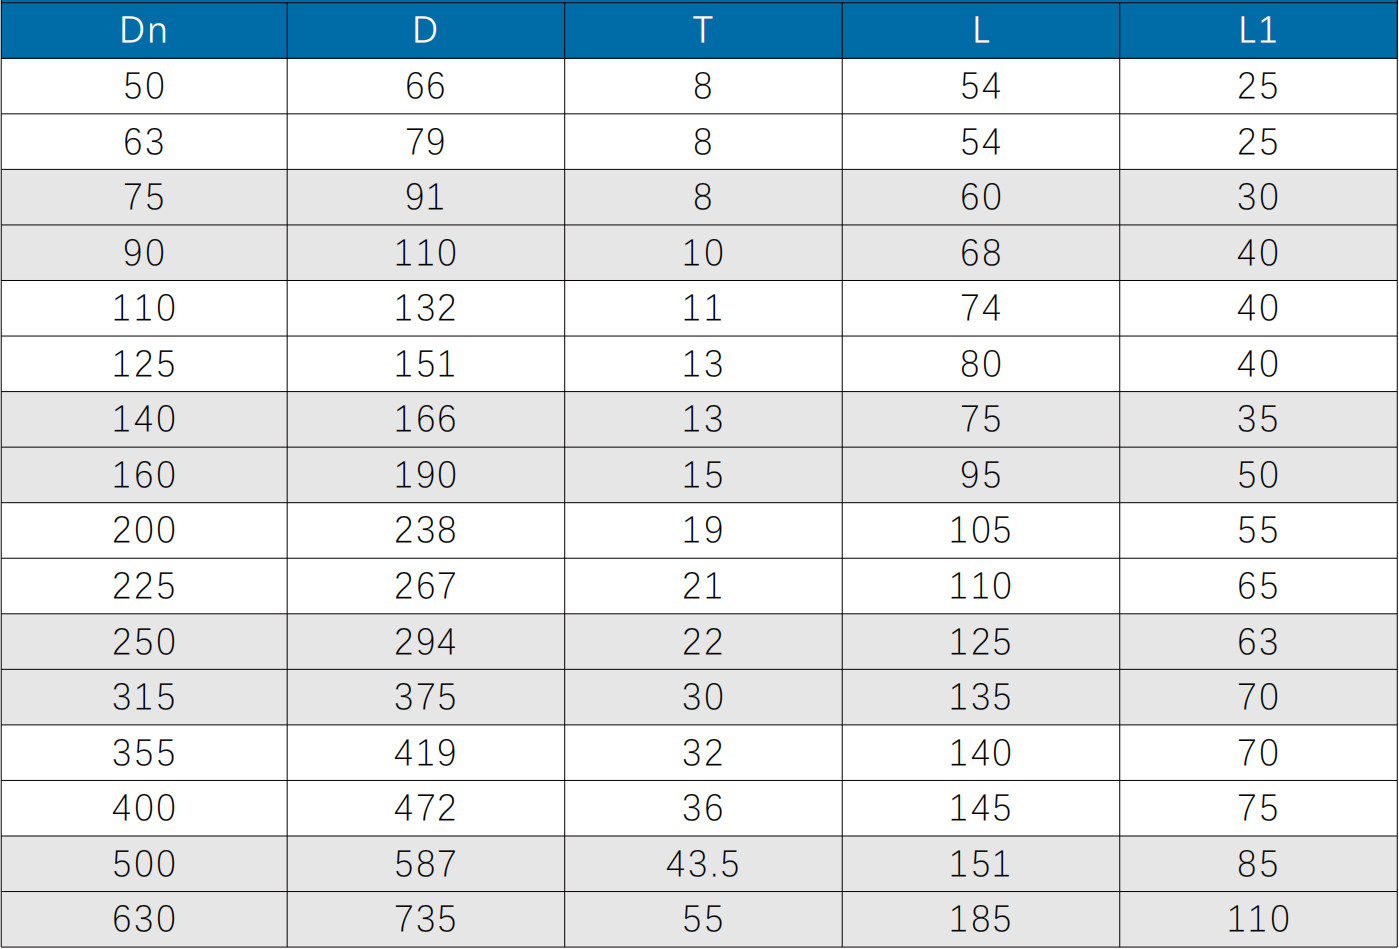Select the L column header cell
This screenshot has height=949, width=1399.
tap(980, 30)
